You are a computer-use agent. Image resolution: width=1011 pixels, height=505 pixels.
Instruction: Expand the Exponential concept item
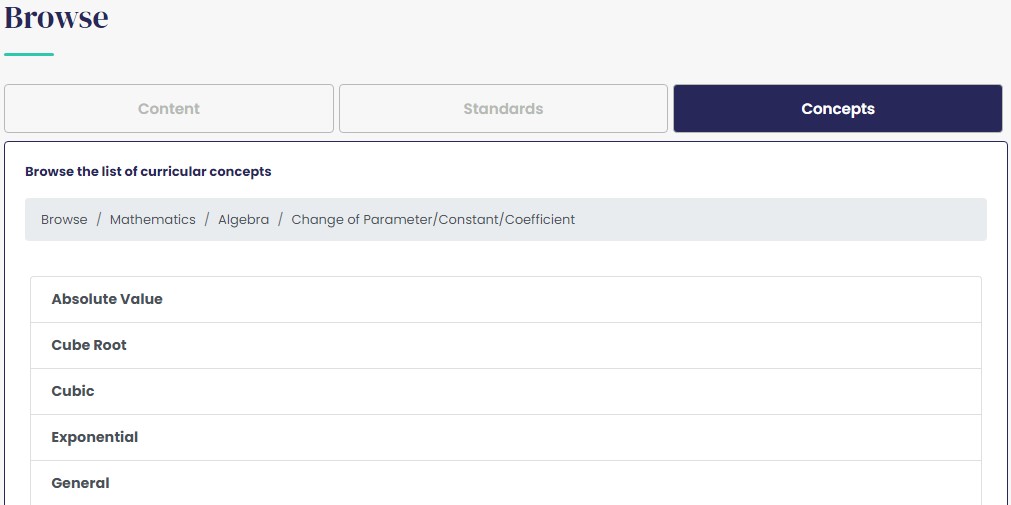95,437
